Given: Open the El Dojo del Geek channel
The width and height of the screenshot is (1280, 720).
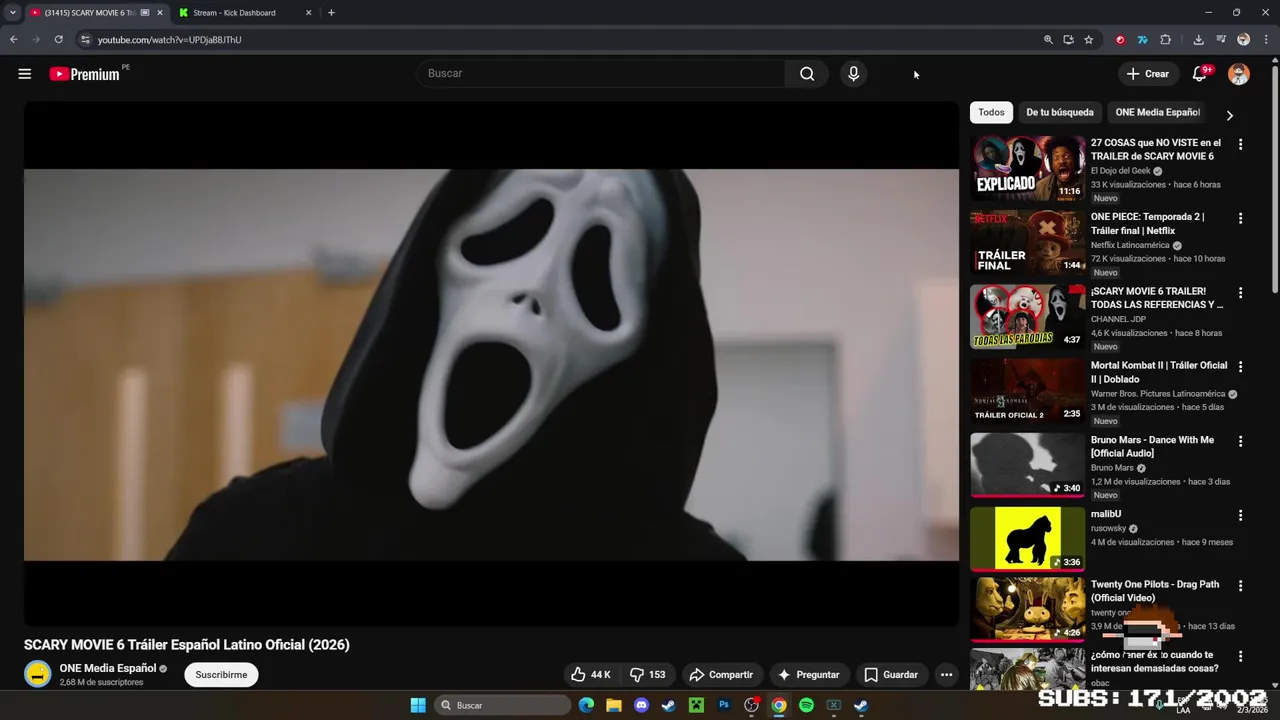Looking at the screenshot, I should 1121,171.
